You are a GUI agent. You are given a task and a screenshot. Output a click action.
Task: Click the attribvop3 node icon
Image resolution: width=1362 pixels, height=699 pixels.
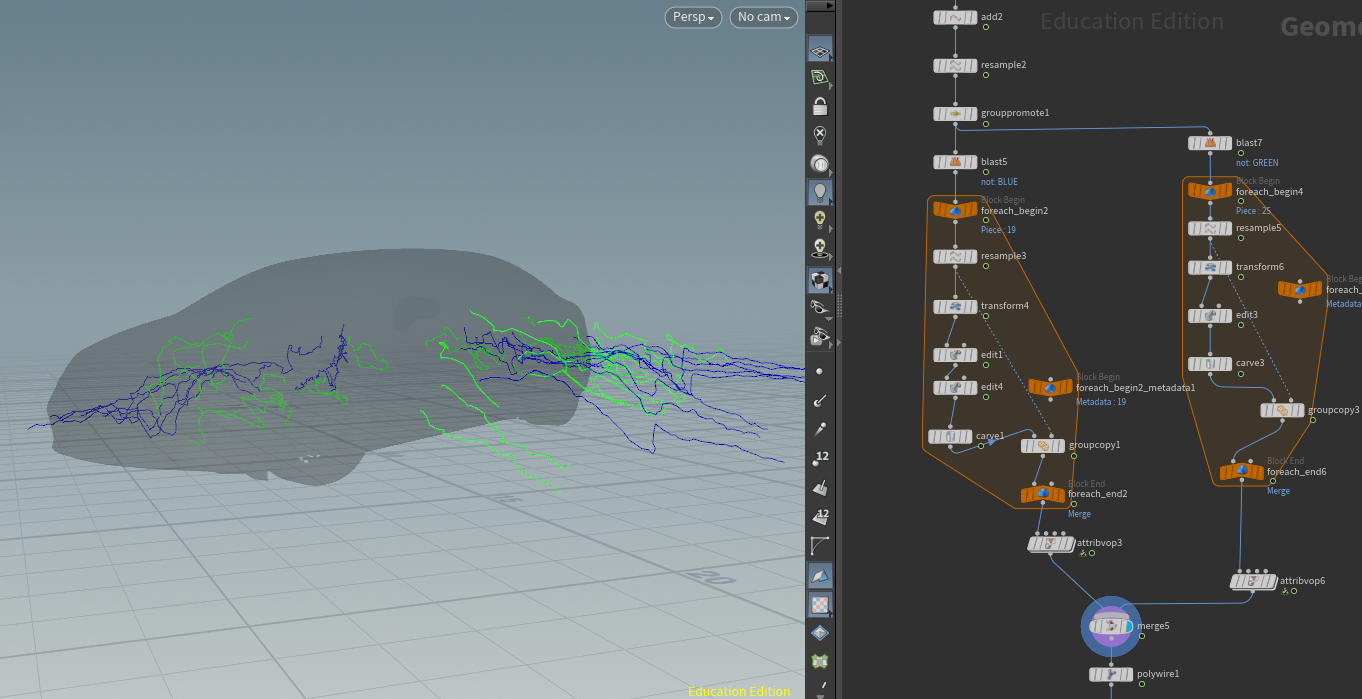(1051, 544)
